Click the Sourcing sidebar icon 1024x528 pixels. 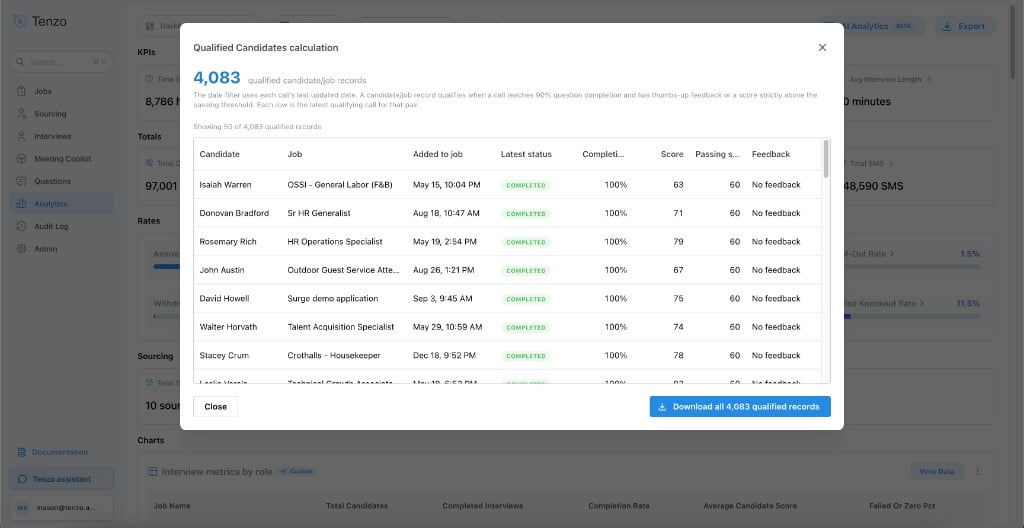[x=22, y=114]
